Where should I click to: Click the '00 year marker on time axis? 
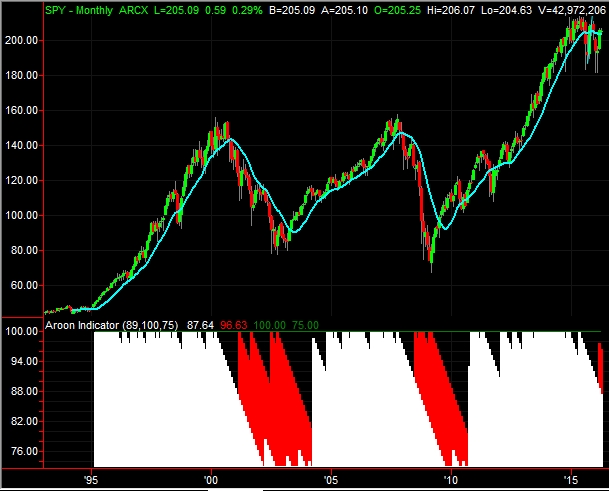click(211, 480)
